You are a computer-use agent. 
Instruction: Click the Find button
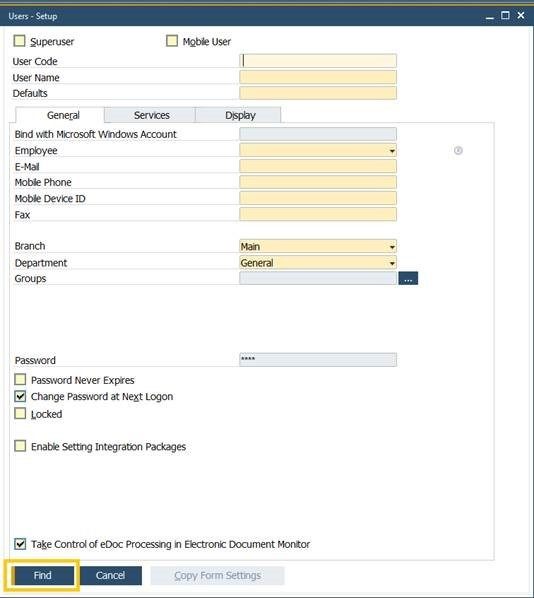[x=43, y=575]
